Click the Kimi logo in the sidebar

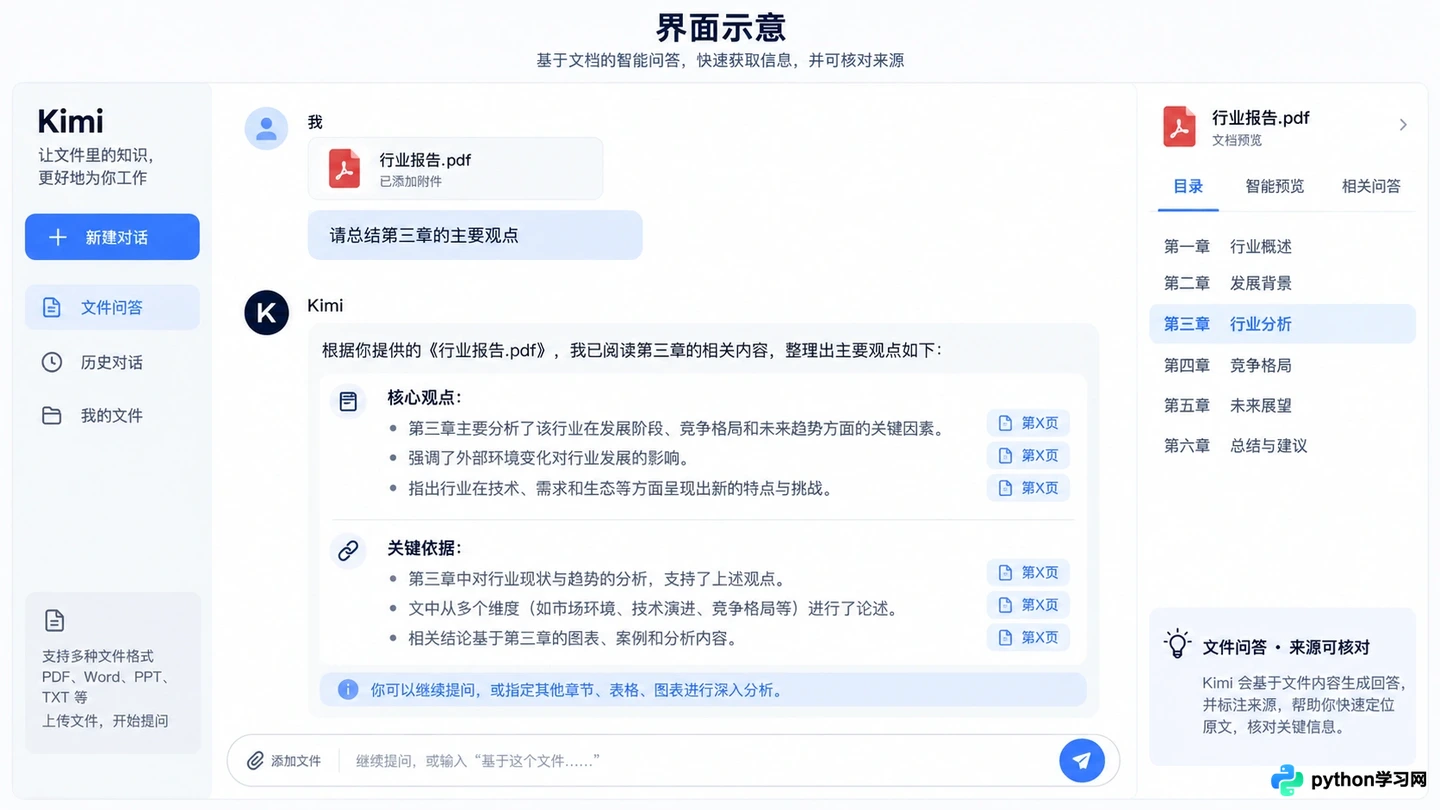coord(71,122)
